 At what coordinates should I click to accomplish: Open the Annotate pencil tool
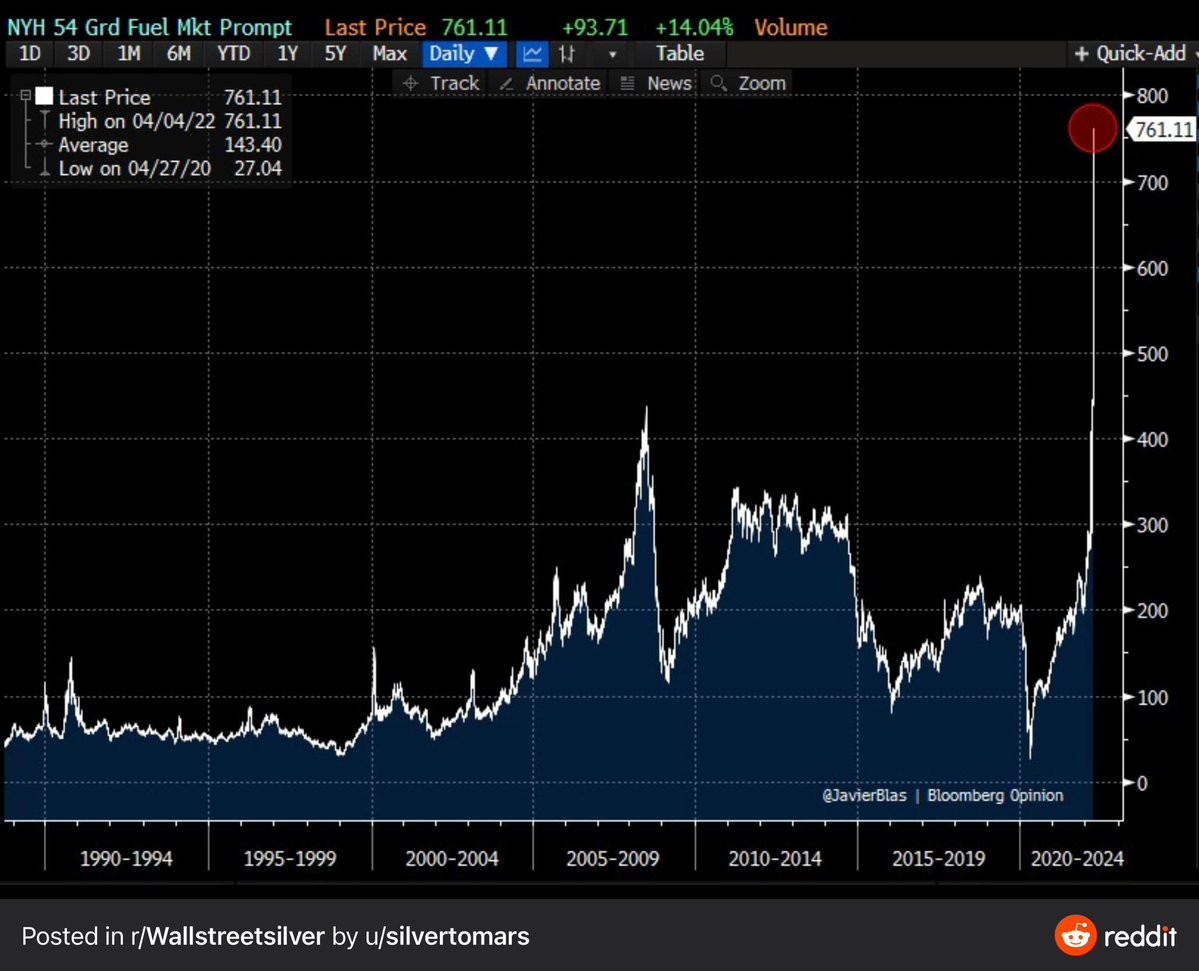click(x=550, y=84)
